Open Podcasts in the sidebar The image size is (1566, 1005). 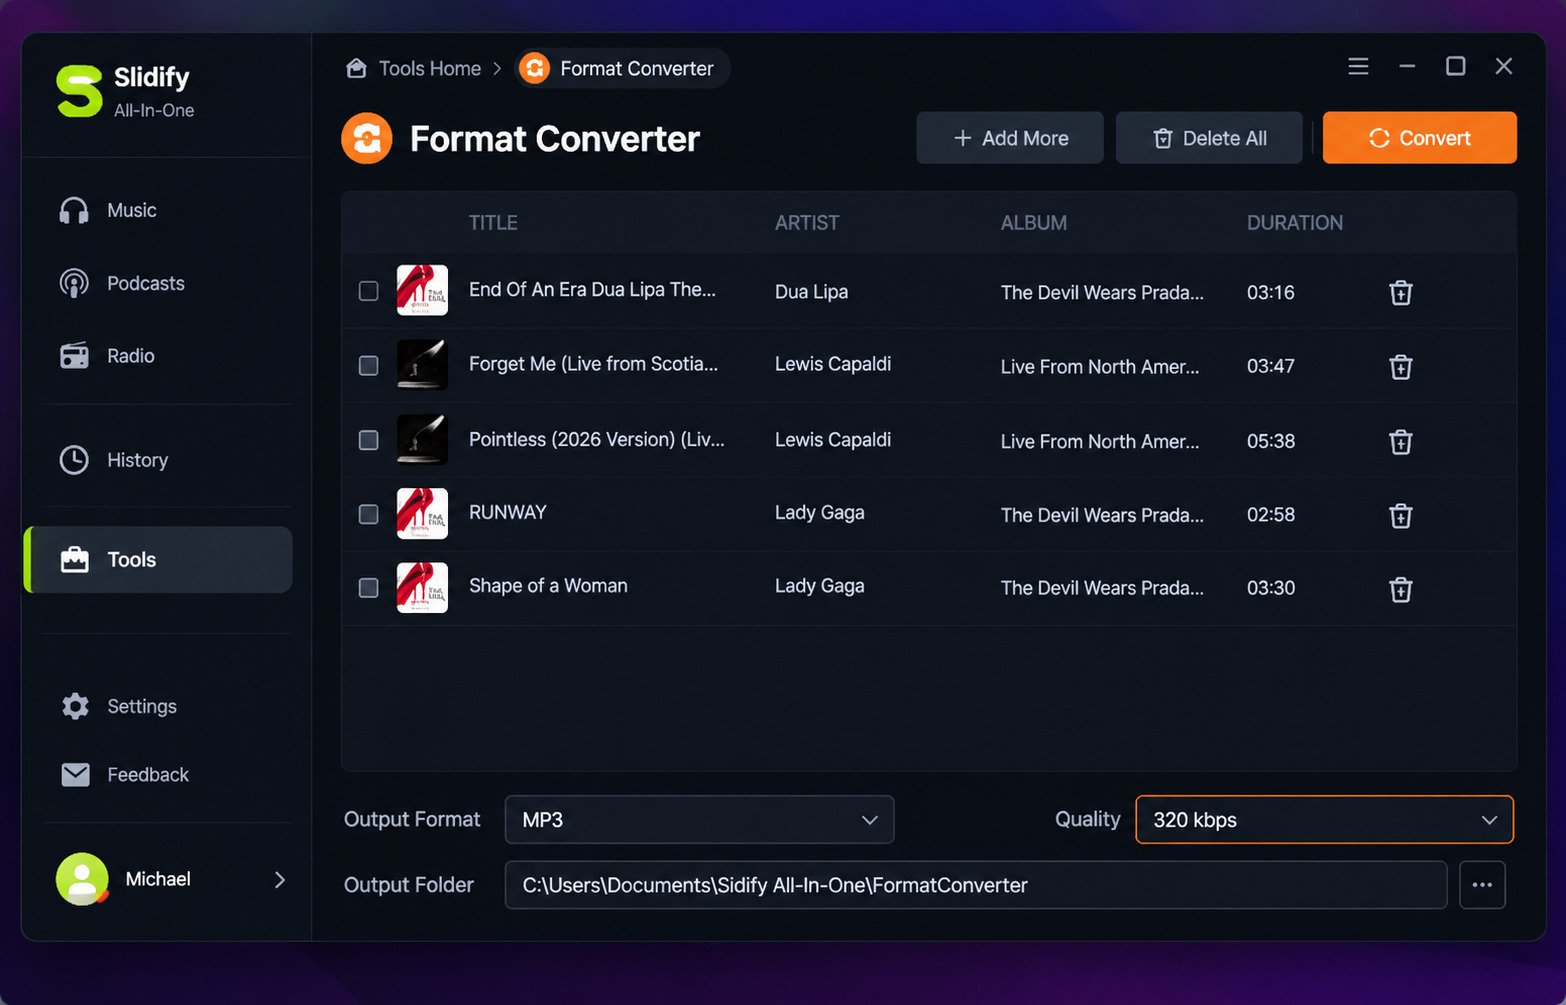tap(122, 283)
